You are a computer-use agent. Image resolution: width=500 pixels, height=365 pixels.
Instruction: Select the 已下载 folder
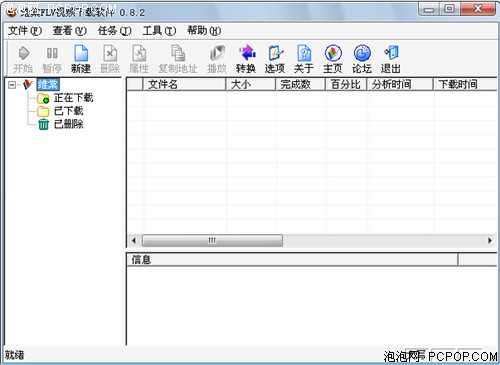point(69,111)
